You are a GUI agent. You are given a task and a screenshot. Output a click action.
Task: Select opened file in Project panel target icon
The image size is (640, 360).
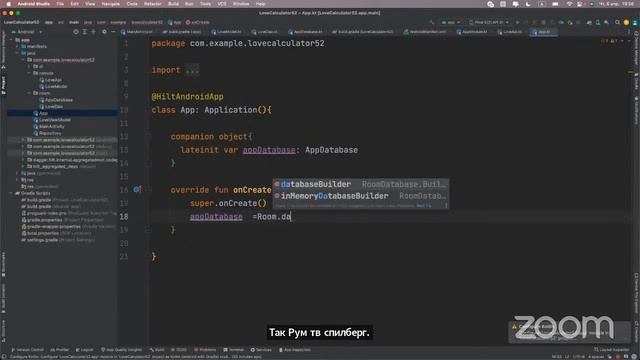[x=76, y=32]
